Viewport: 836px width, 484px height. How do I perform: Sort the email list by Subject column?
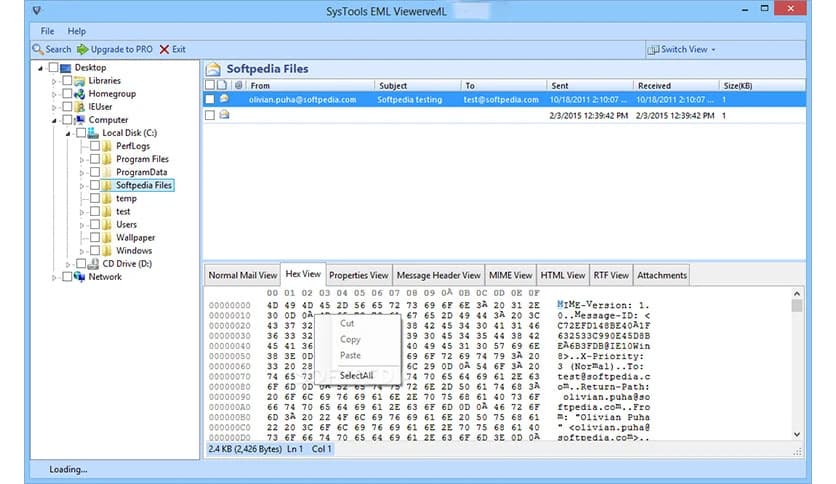click(x=418, y=85)
